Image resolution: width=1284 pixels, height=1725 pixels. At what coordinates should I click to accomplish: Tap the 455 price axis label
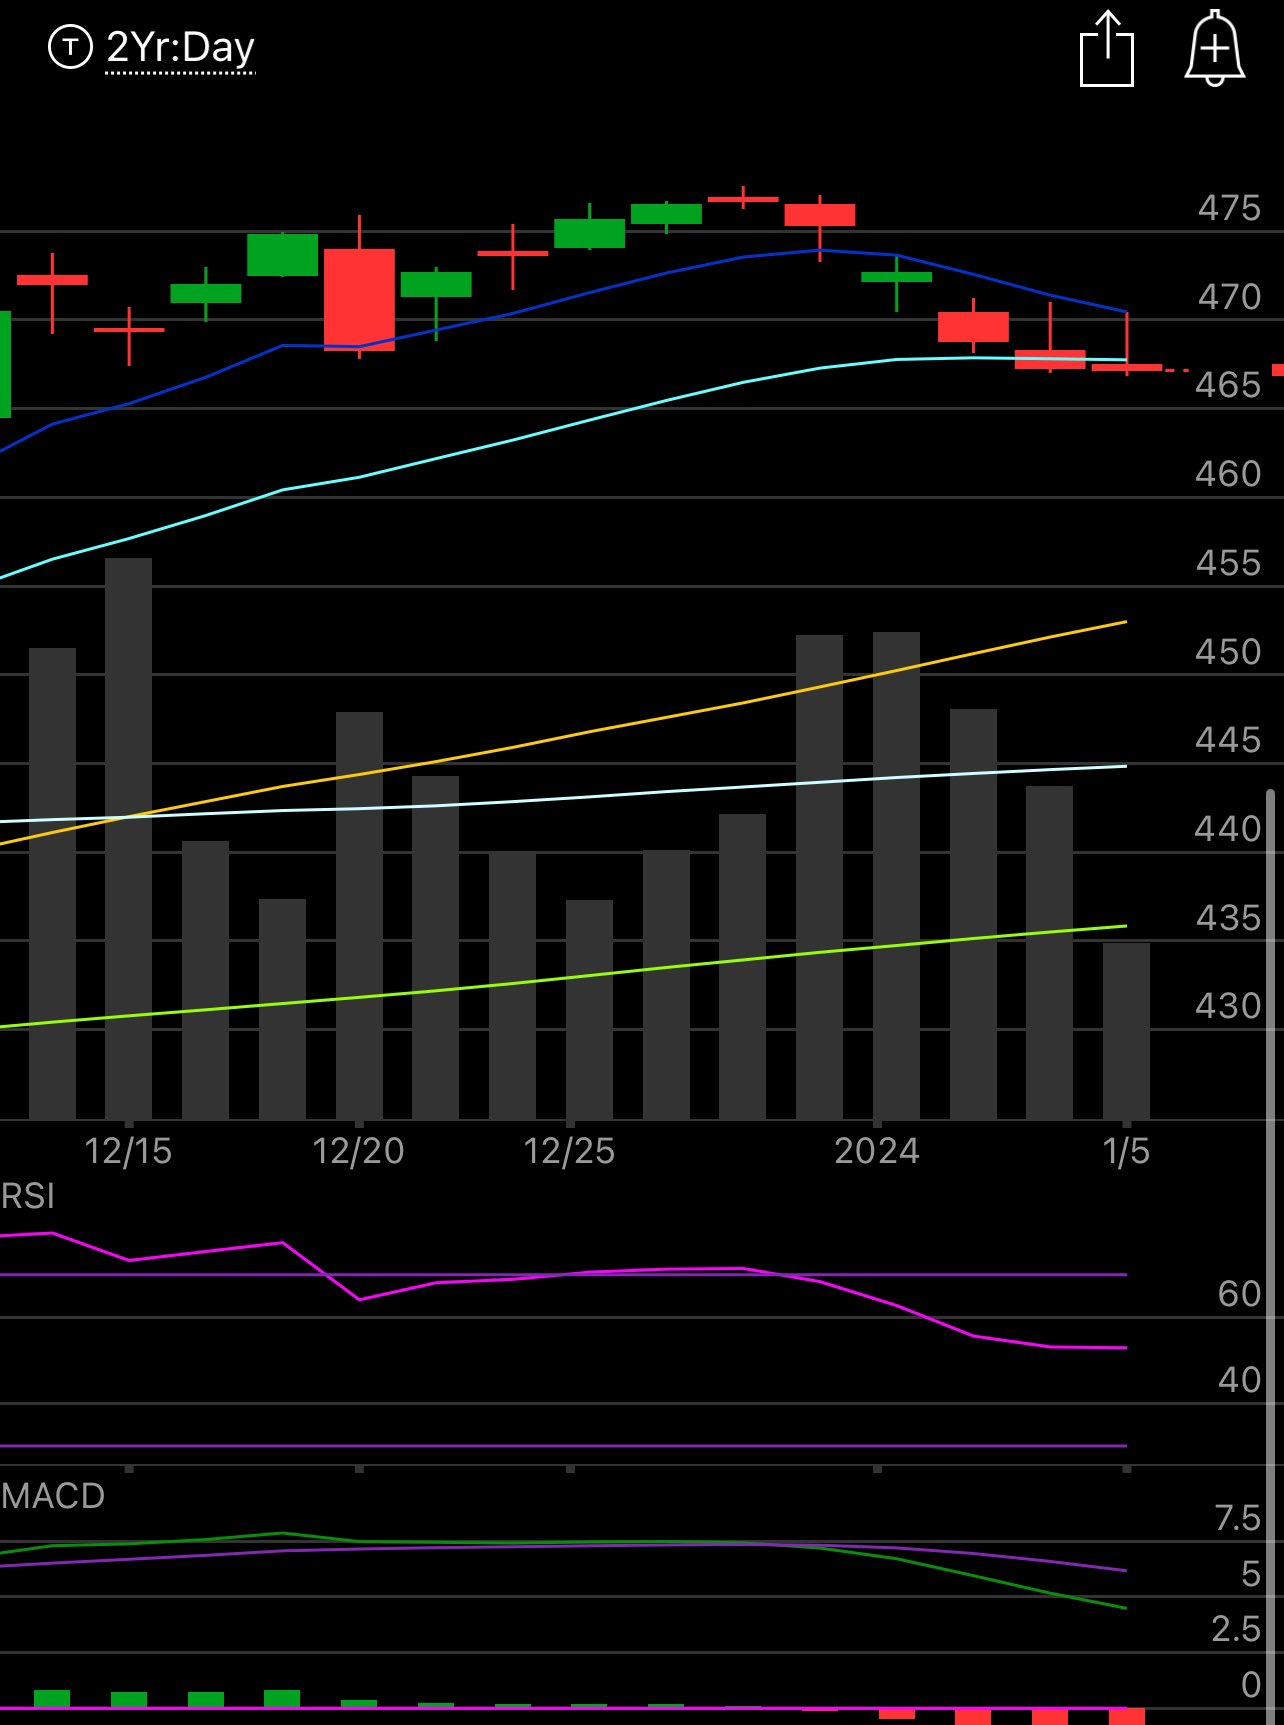(x=1228, y=563)
